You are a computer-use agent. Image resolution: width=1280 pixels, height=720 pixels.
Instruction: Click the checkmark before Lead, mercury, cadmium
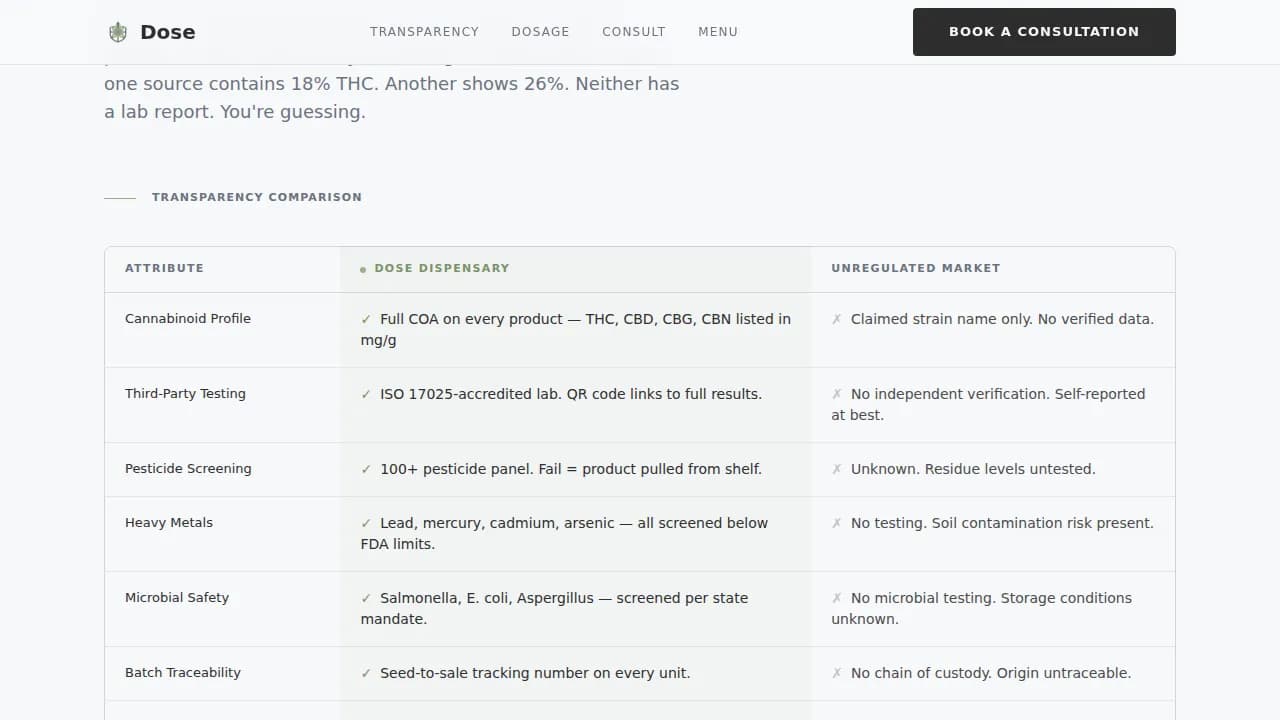[366, 523]
